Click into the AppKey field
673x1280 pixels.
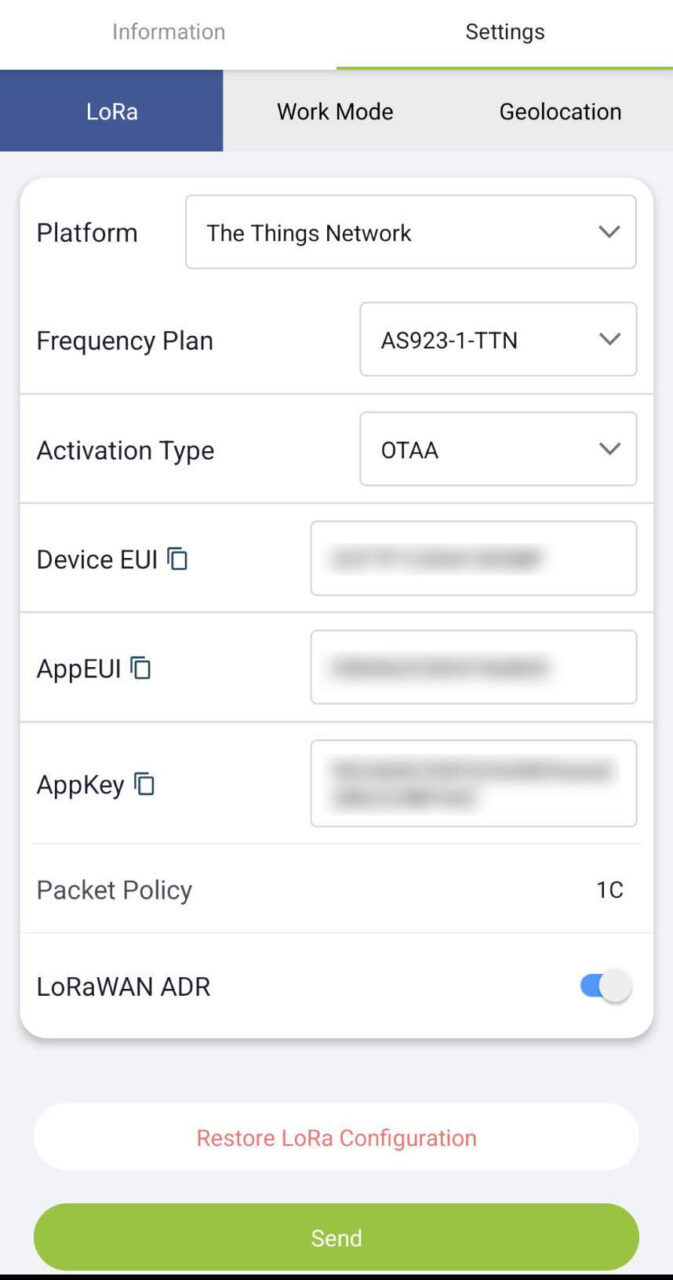[473, 784]
